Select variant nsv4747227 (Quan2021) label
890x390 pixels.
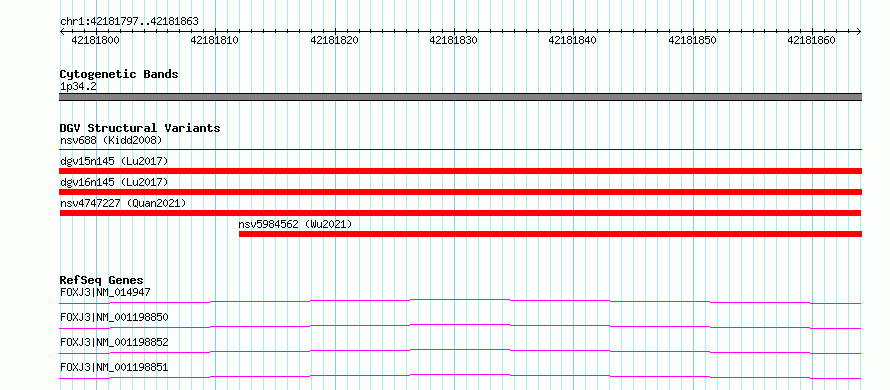(123, 203)
